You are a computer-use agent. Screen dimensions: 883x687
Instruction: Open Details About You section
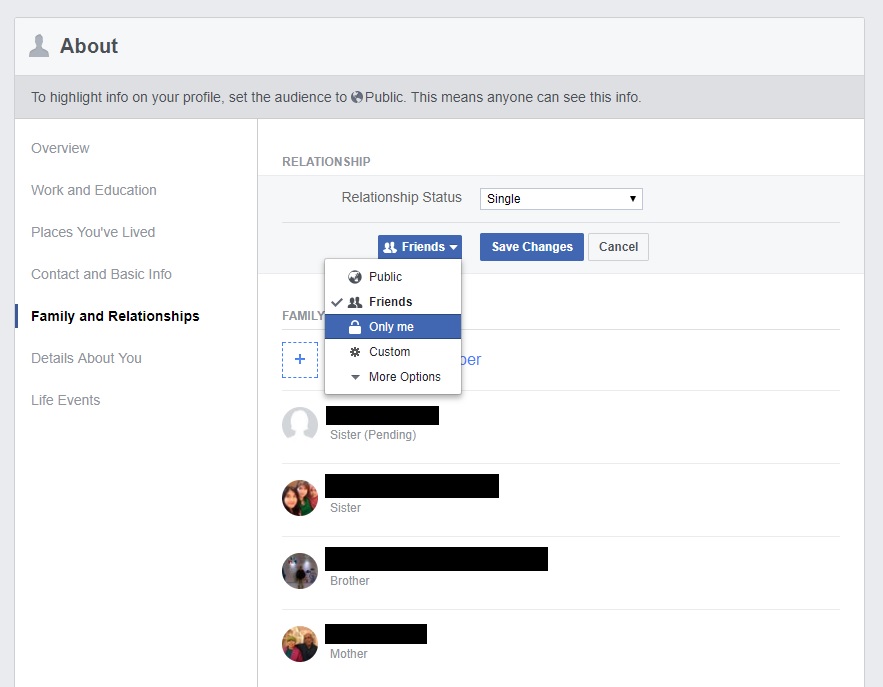(x=86, y=358)
